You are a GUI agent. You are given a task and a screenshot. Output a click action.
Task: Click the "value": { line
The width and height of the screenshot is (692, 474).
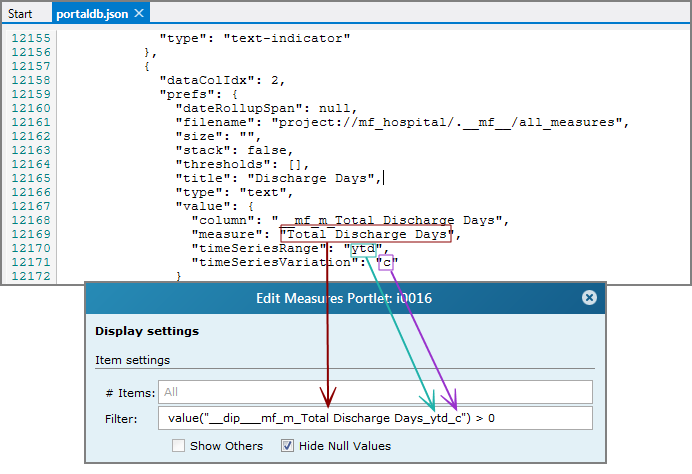tap(214, 207)
